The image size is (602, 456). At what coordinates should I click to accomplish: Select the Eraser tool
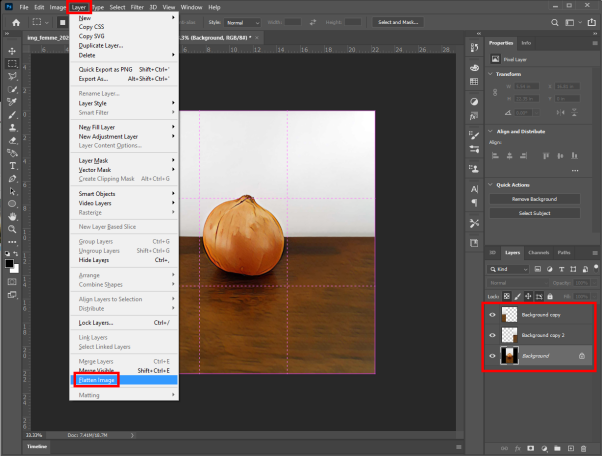pos(12,140)
